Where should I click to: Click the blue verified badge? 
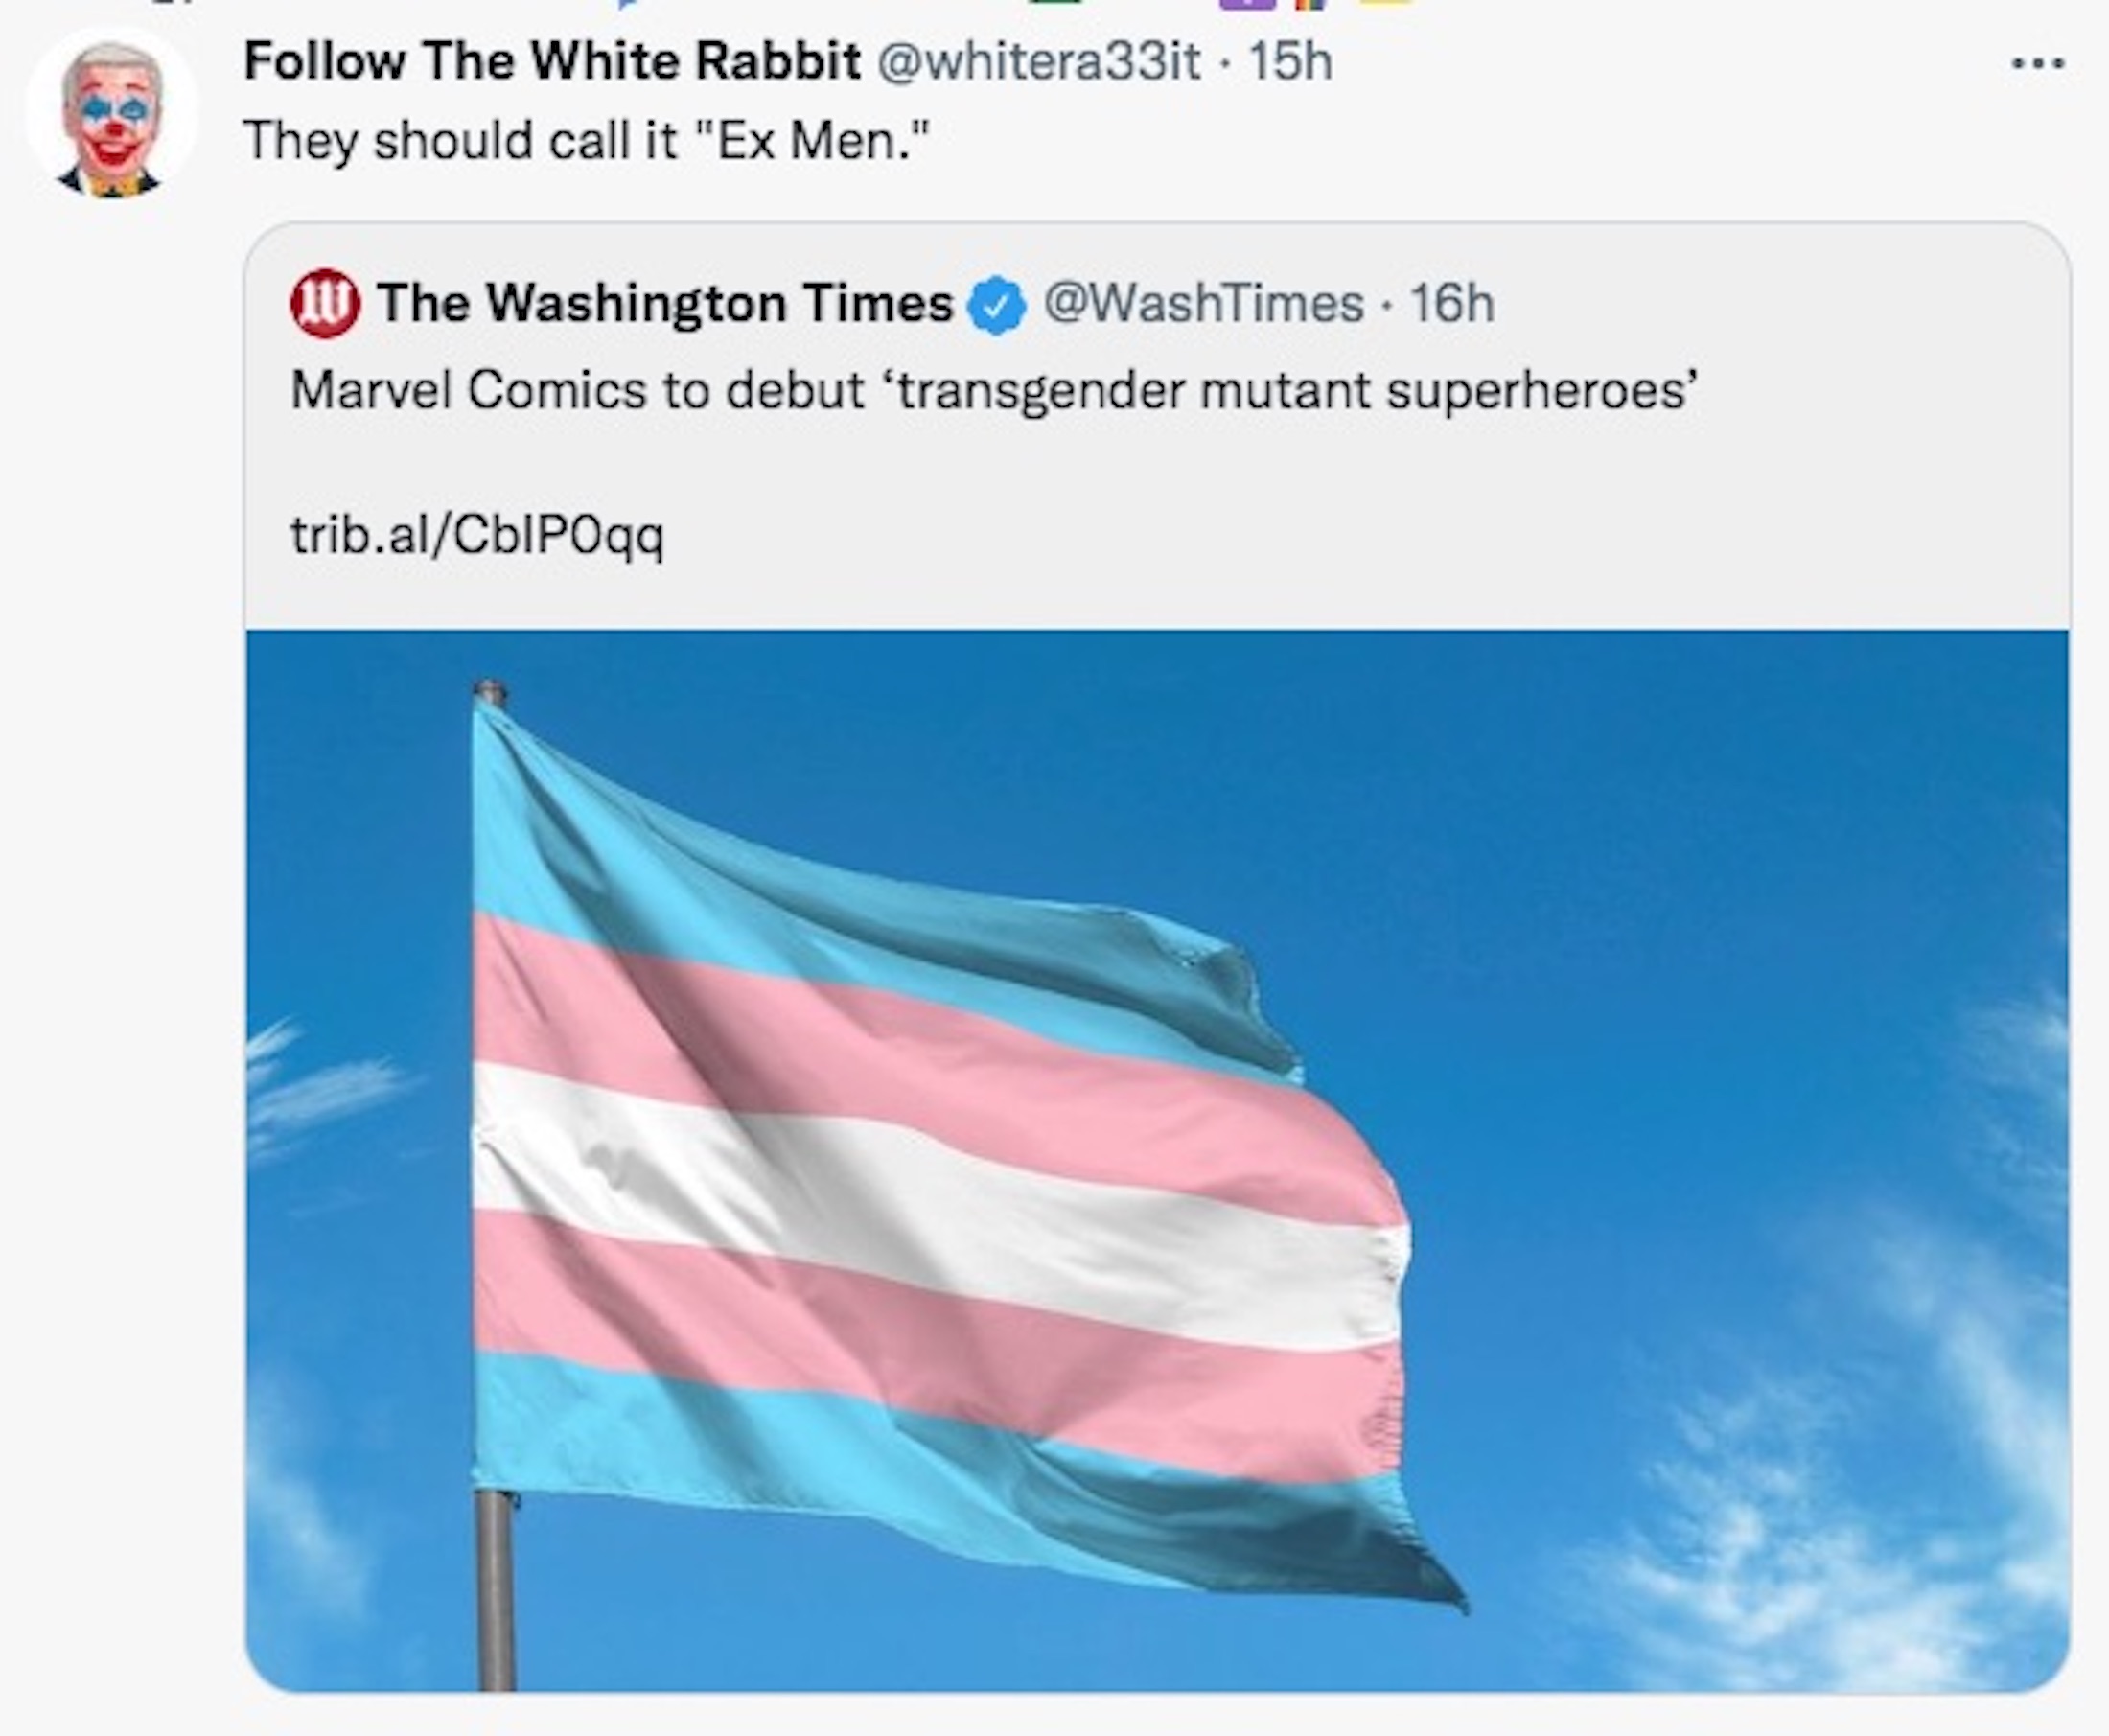tap(997, 306)
